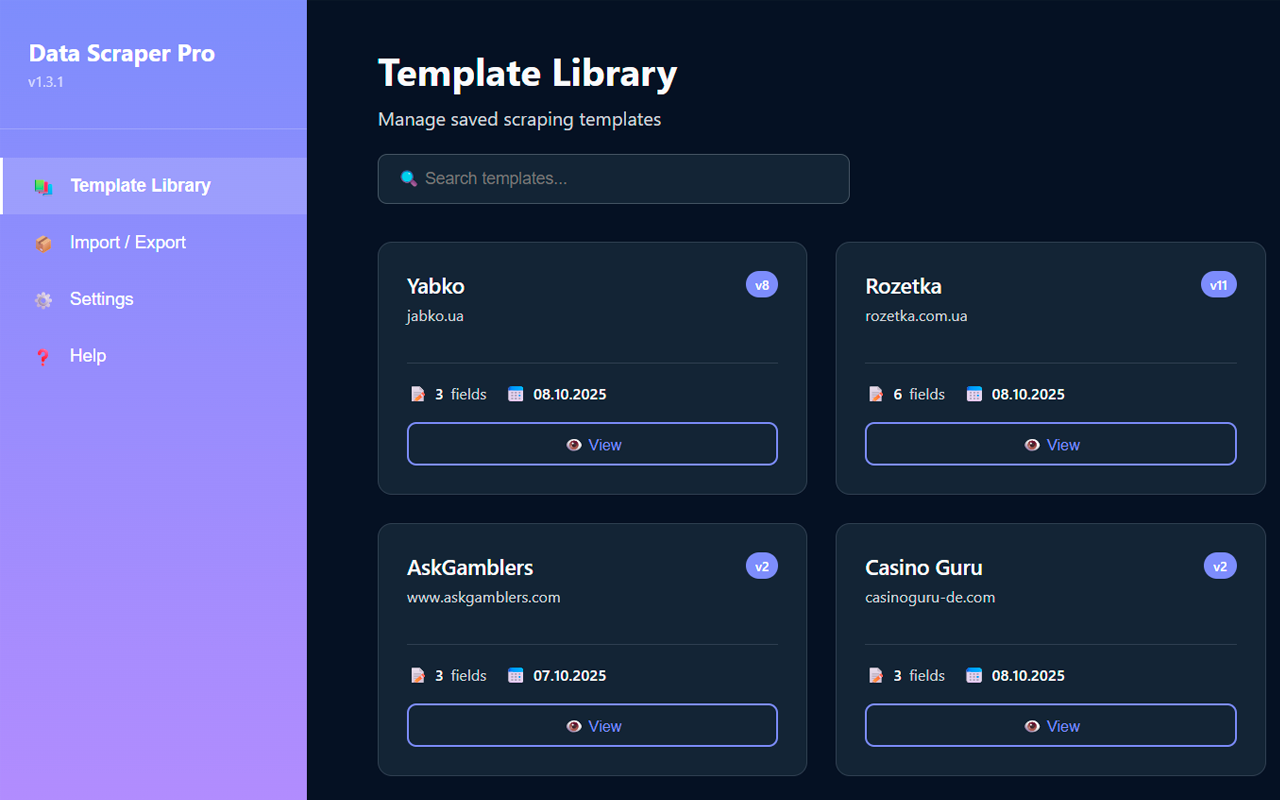
Task: Click the Help question mark icon
Action: pyautogui.click(x=43, y=357)
